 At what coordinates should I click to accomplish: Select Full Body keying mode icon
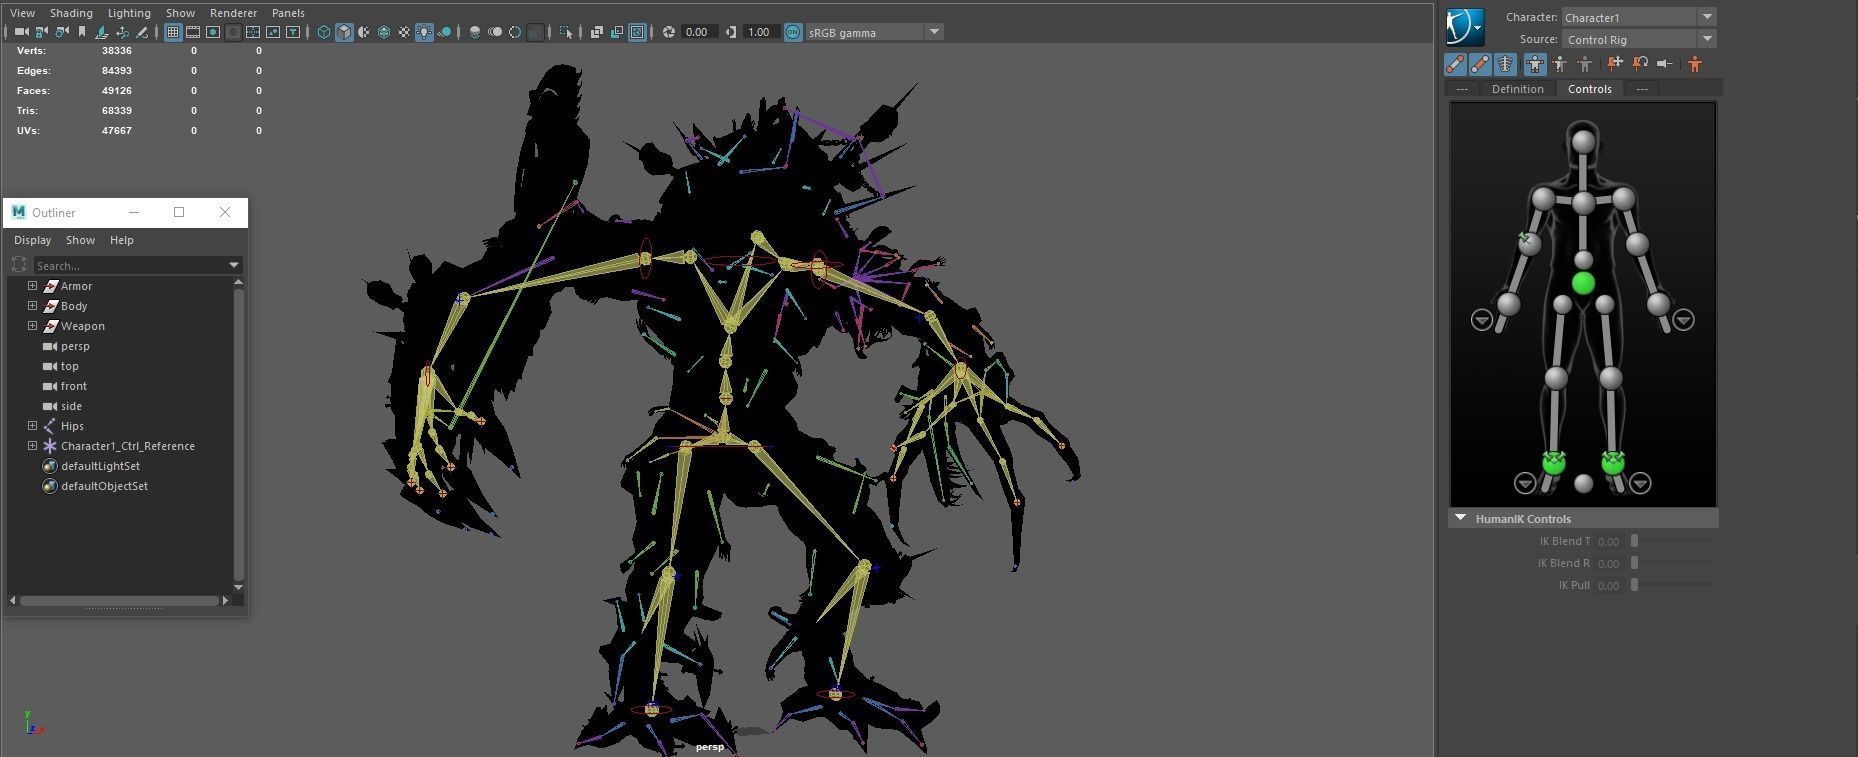tap(1535, 64)
